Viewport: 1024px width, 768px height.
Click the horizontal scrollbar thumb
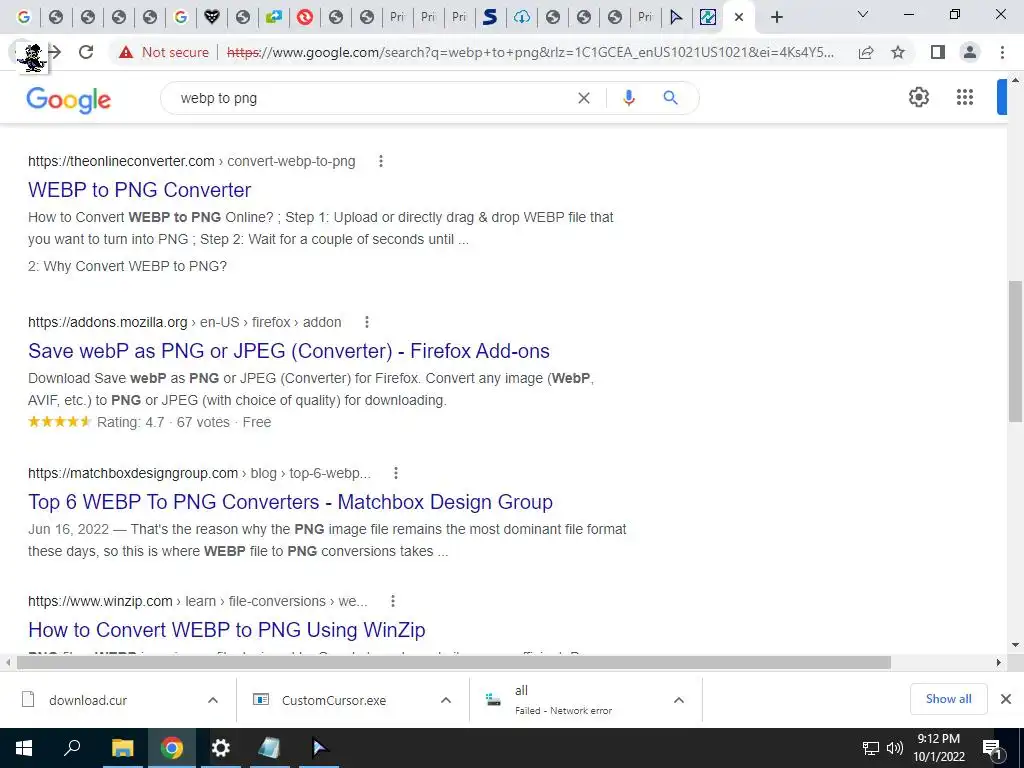tap(454, 662)
